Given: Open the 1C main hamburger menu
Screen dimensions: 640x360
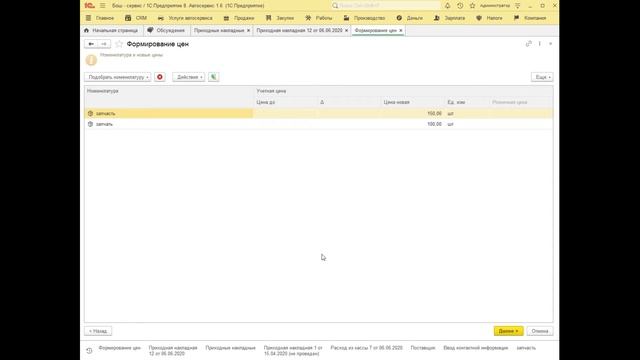Looking at the screenshot, I should coord(102,6).
